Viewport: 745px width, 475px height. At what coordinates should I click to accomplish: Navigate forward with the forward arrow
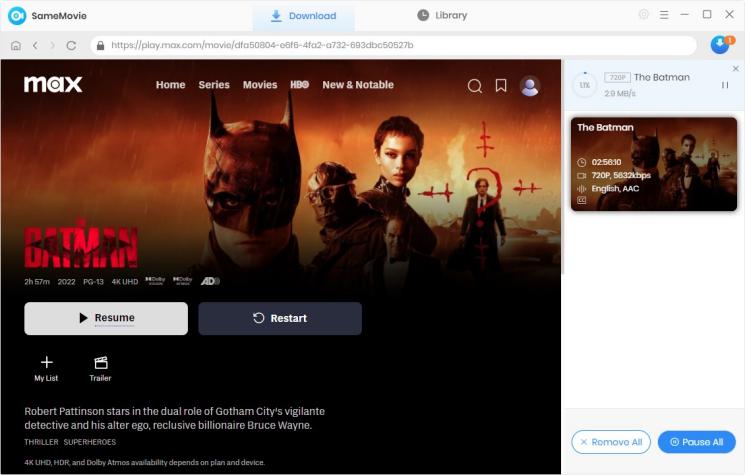(x=53, y=46)
